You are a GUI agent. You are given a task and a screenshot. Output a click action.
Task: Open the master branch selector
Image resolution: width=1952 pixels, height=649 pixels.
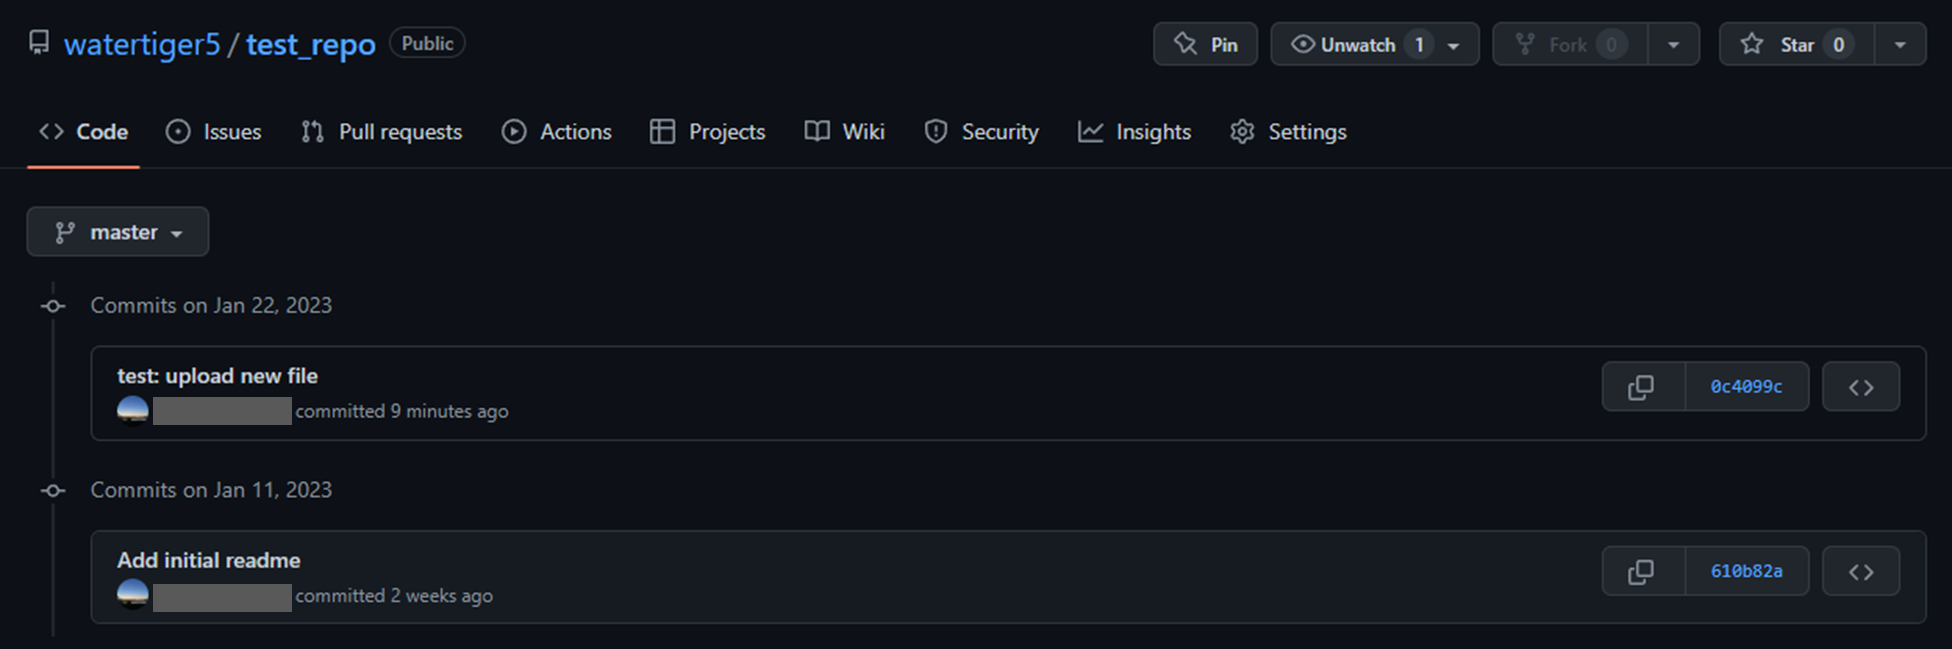point(118,232)
